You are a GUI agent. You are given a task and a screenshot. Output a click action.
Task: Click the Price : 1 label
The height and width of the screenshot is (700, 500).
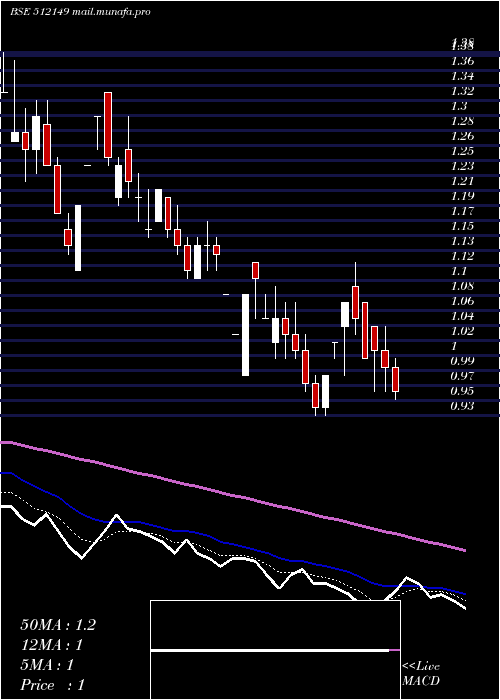click(52, 685)
